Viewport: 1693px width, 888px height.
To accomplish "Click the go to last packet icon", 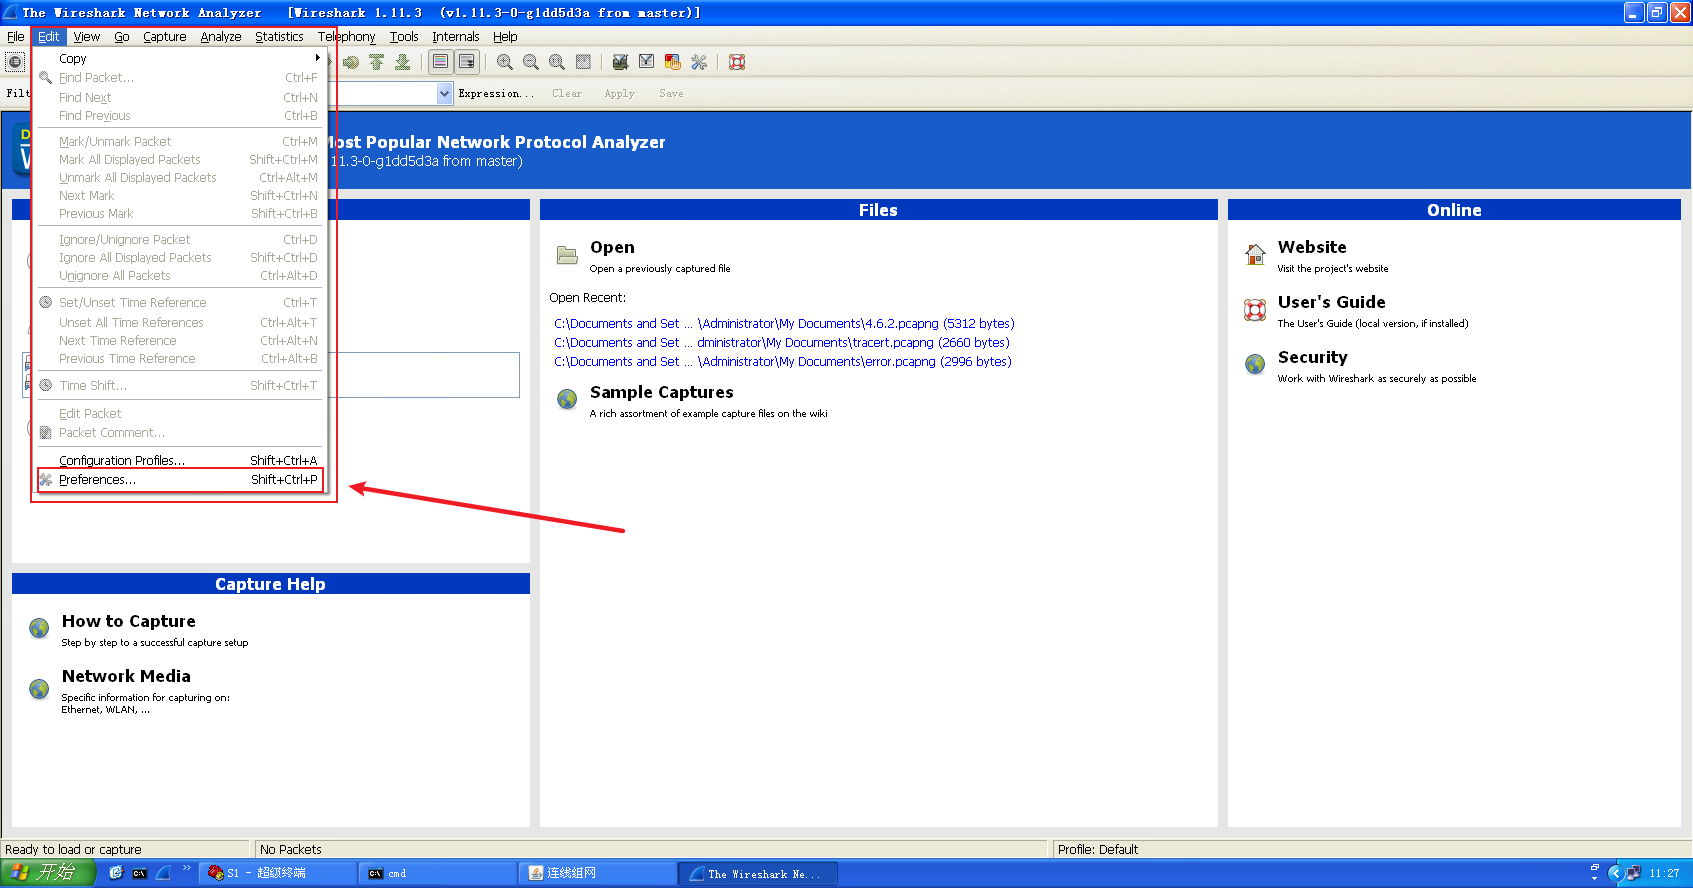I will click(402, 62).
